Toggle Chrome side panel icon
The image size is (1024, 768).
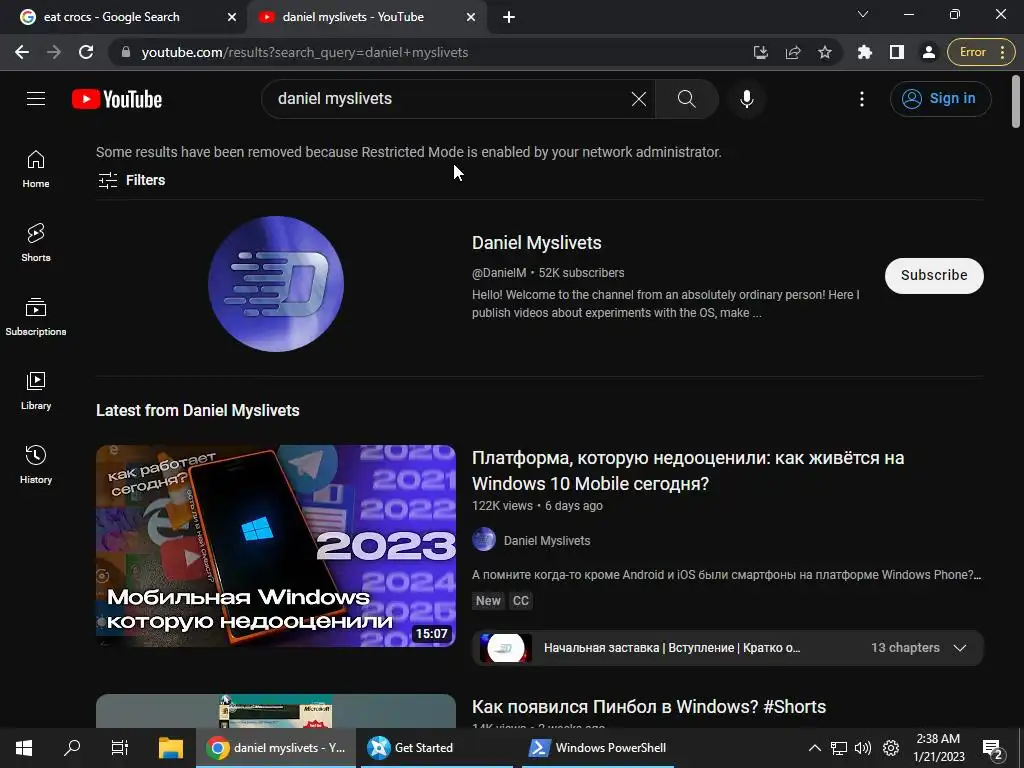coord(897,52)
